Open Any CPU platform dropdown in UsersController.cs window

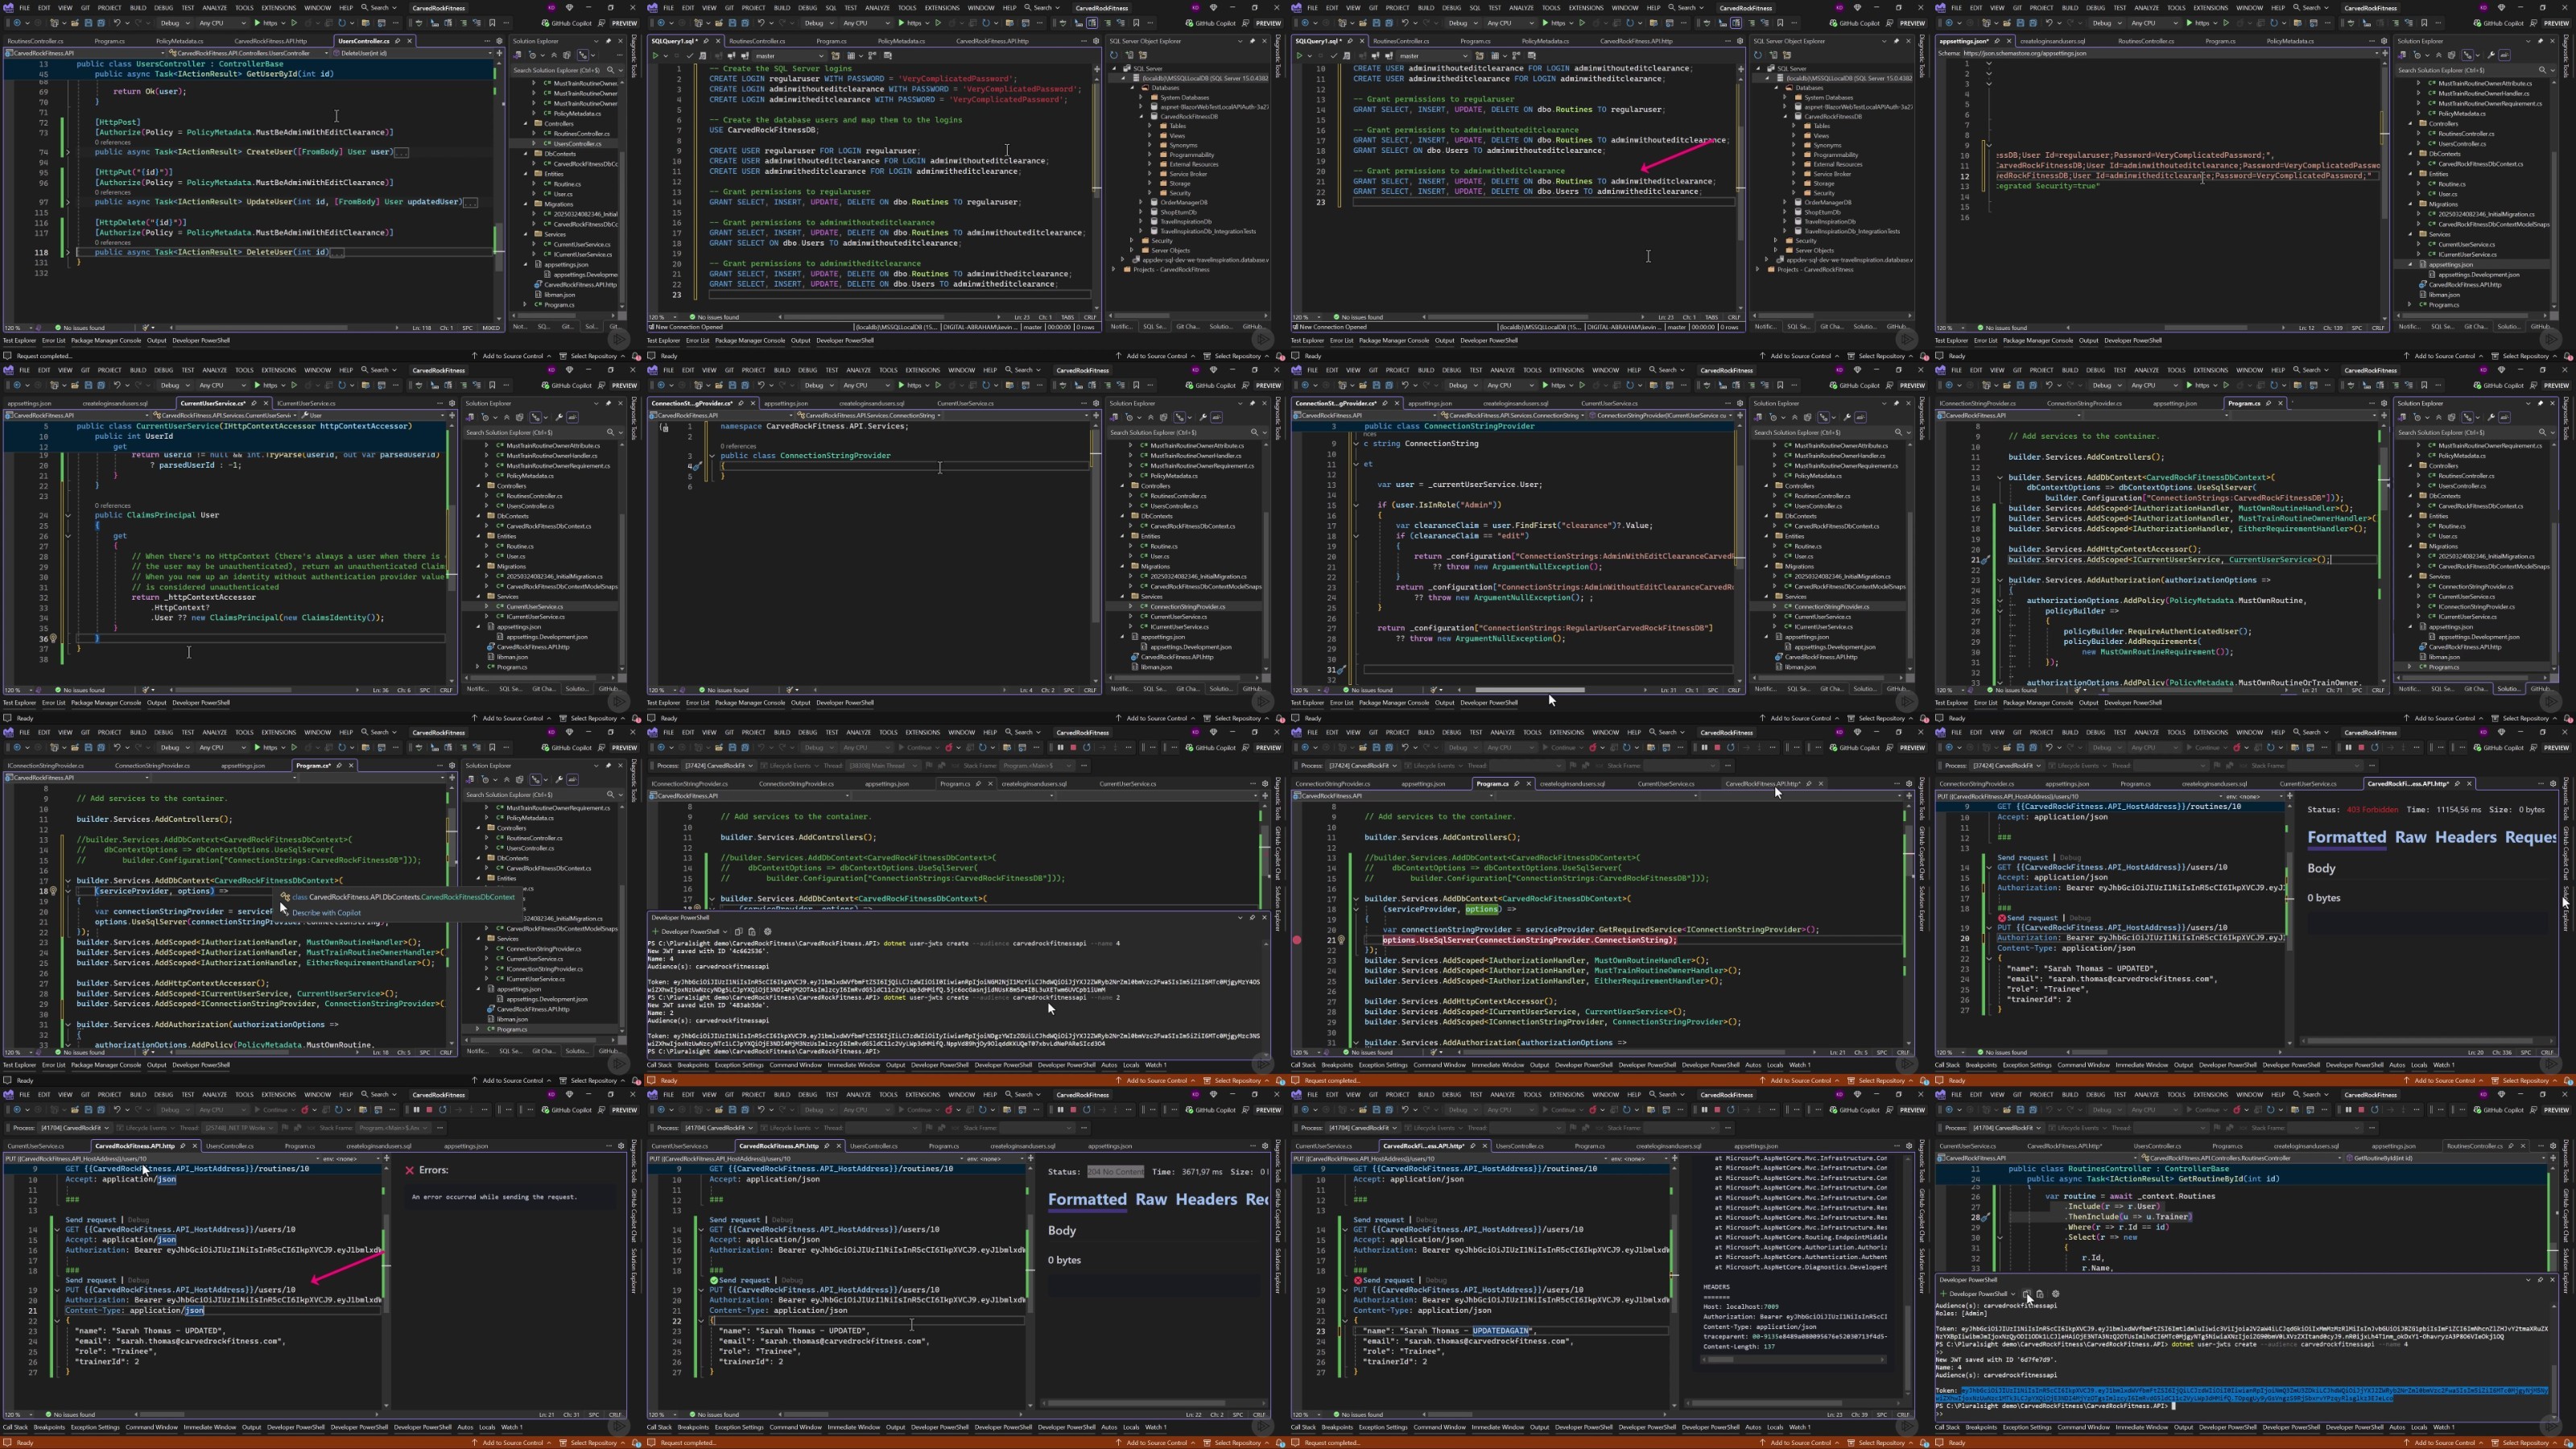222,23
